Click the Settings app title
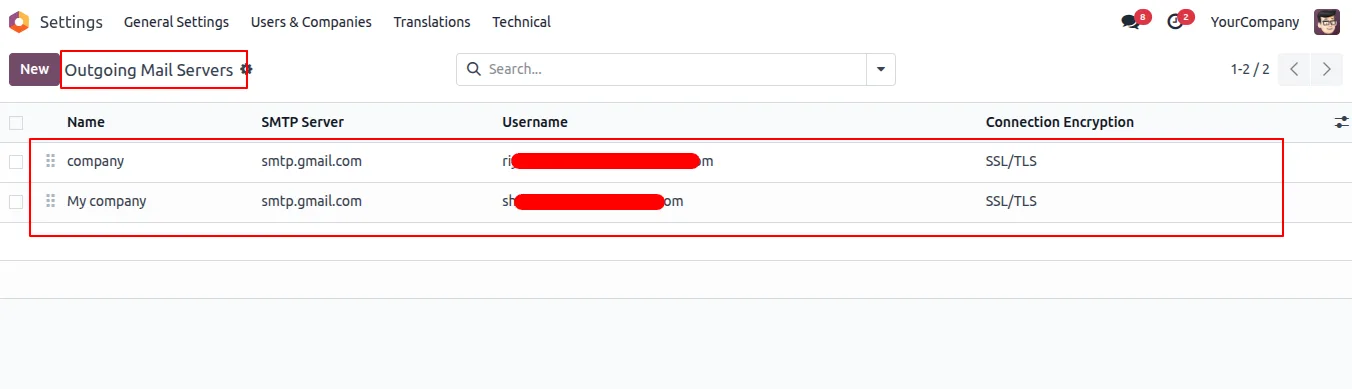The image size is (1352, 389). click(71, 22)
